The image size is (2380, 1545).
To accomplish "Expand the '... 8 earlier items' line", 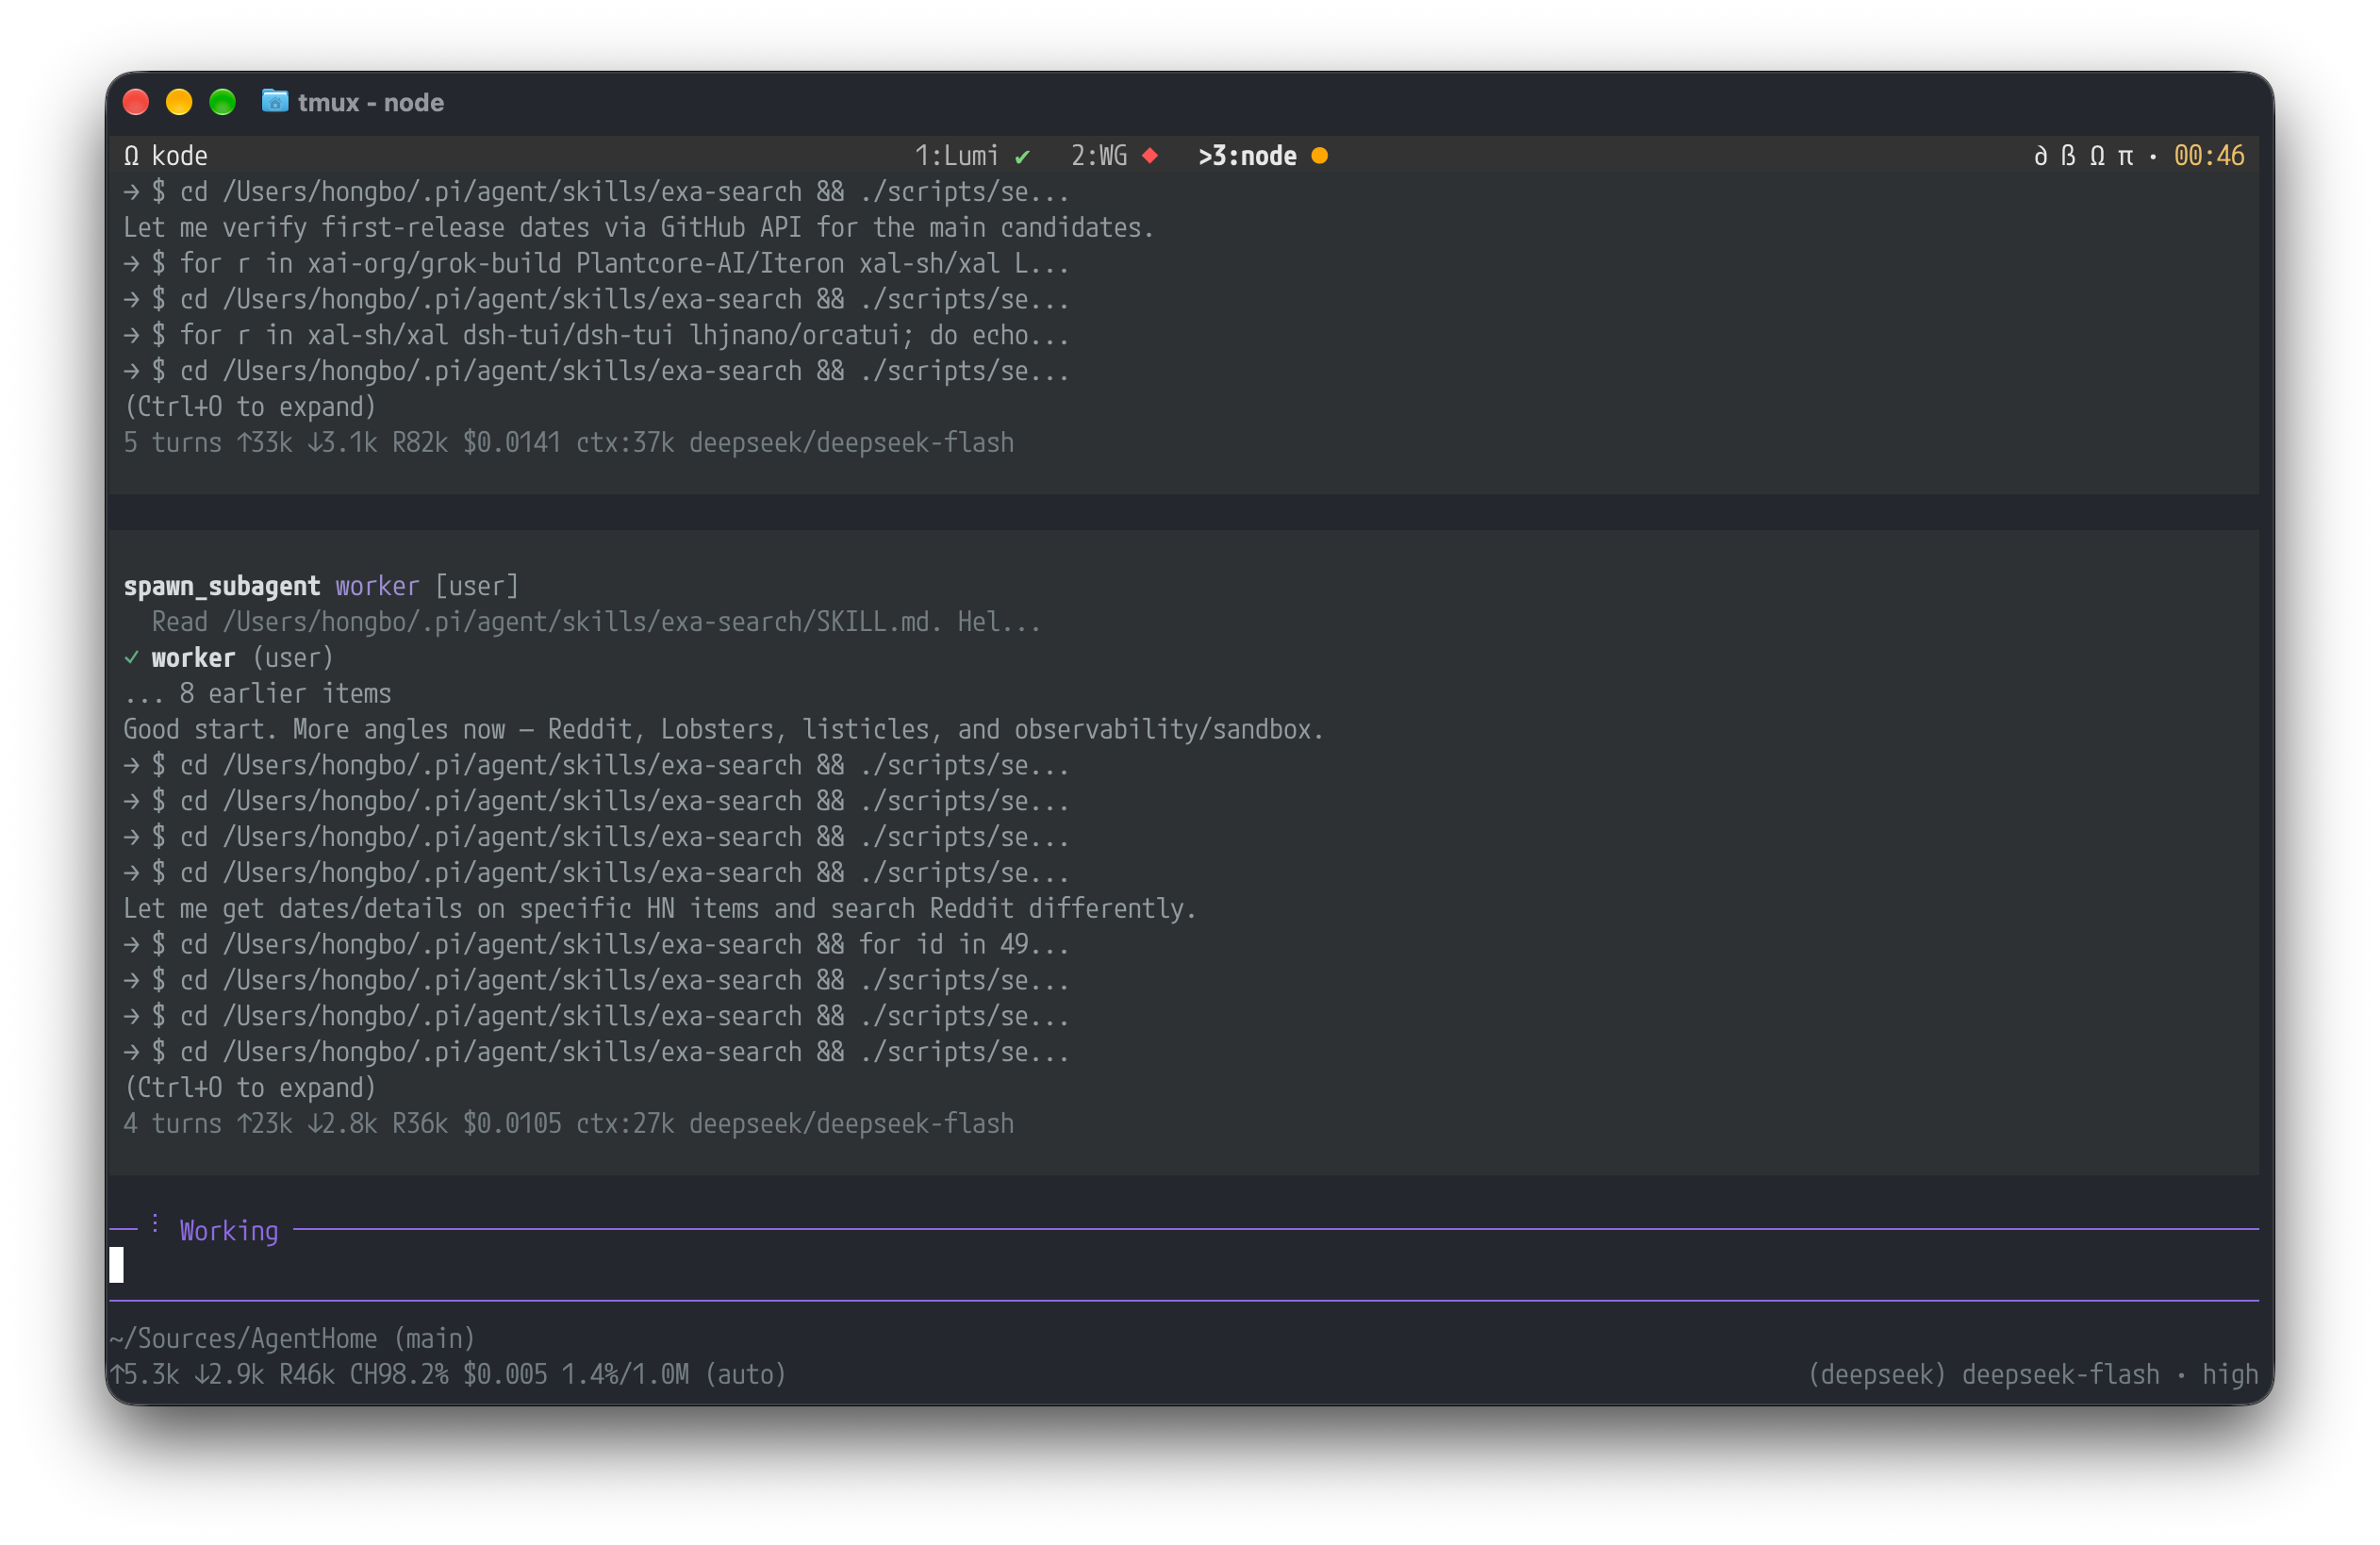I will point(258,694).
